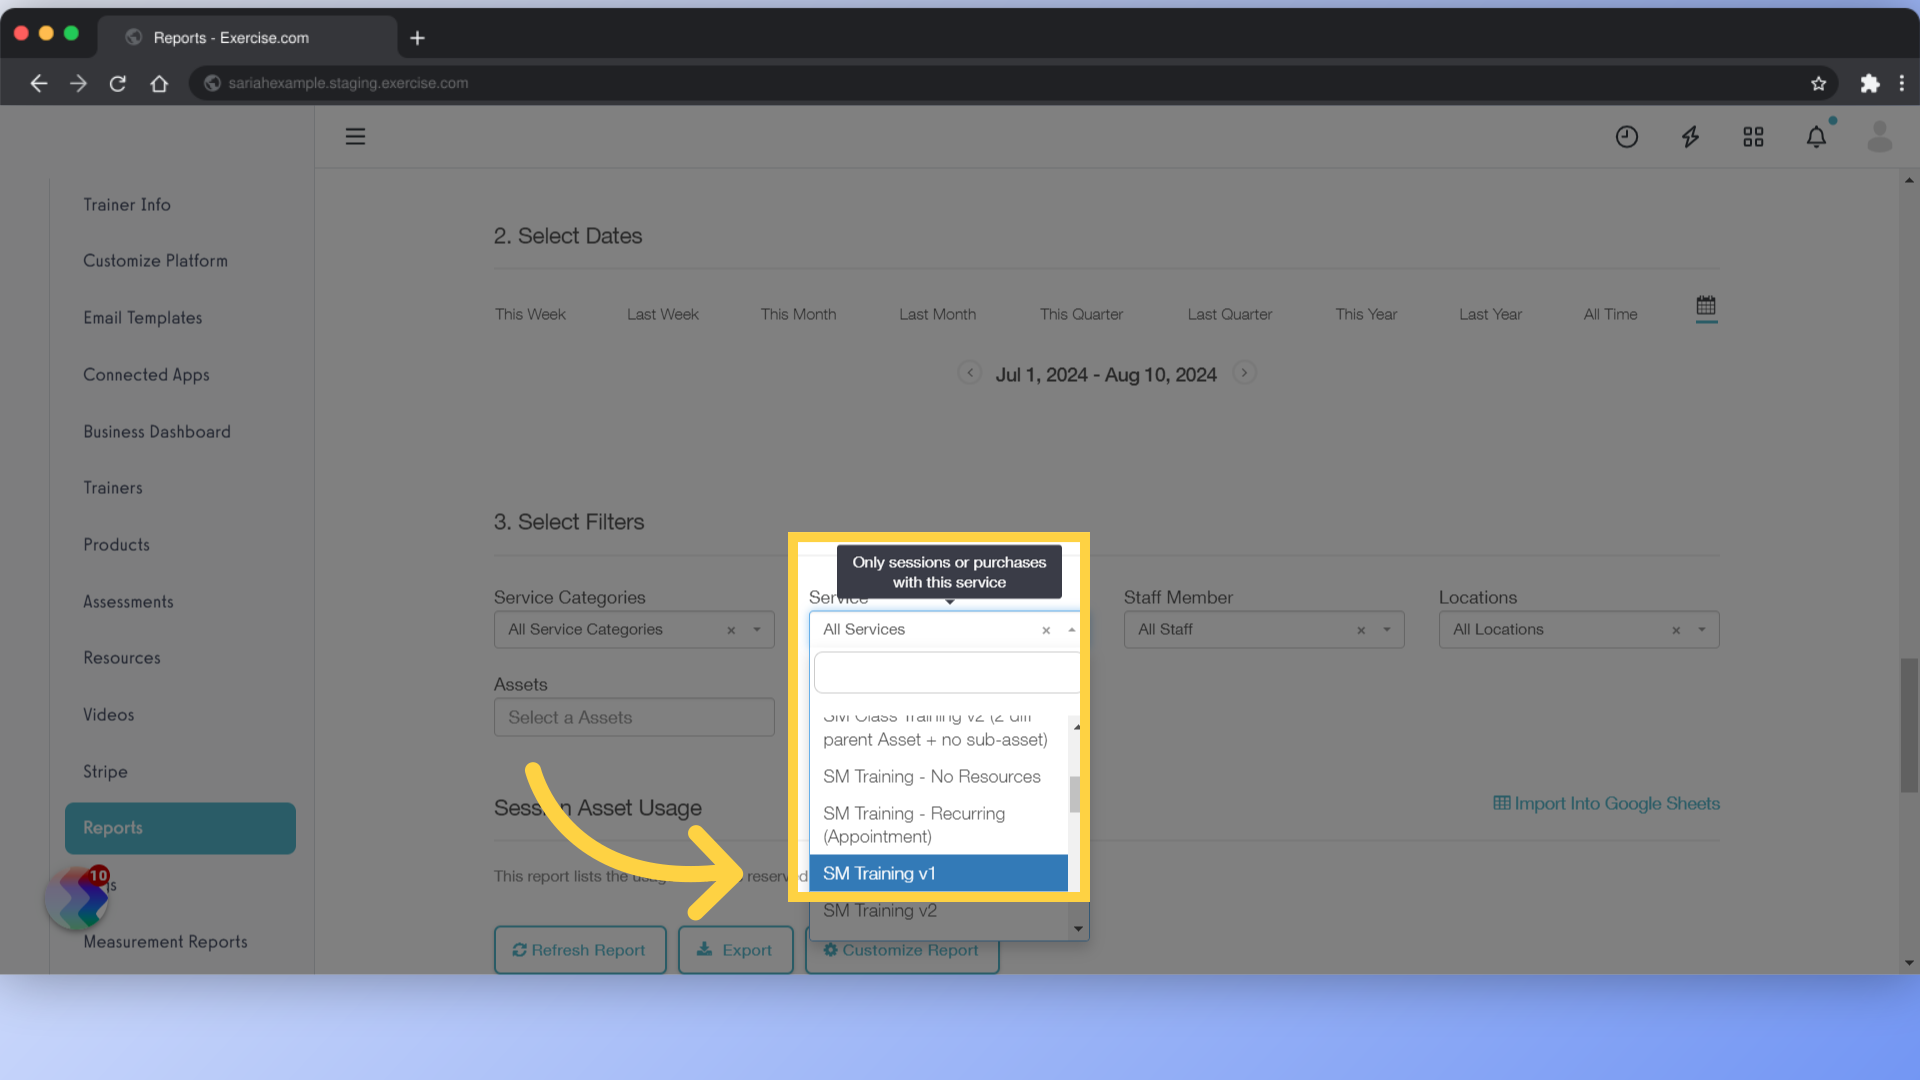Open Measurement Reports in sidebar
This screenshot has width=1920, height=1080.
pyautogui.click(x=165, y=941)
